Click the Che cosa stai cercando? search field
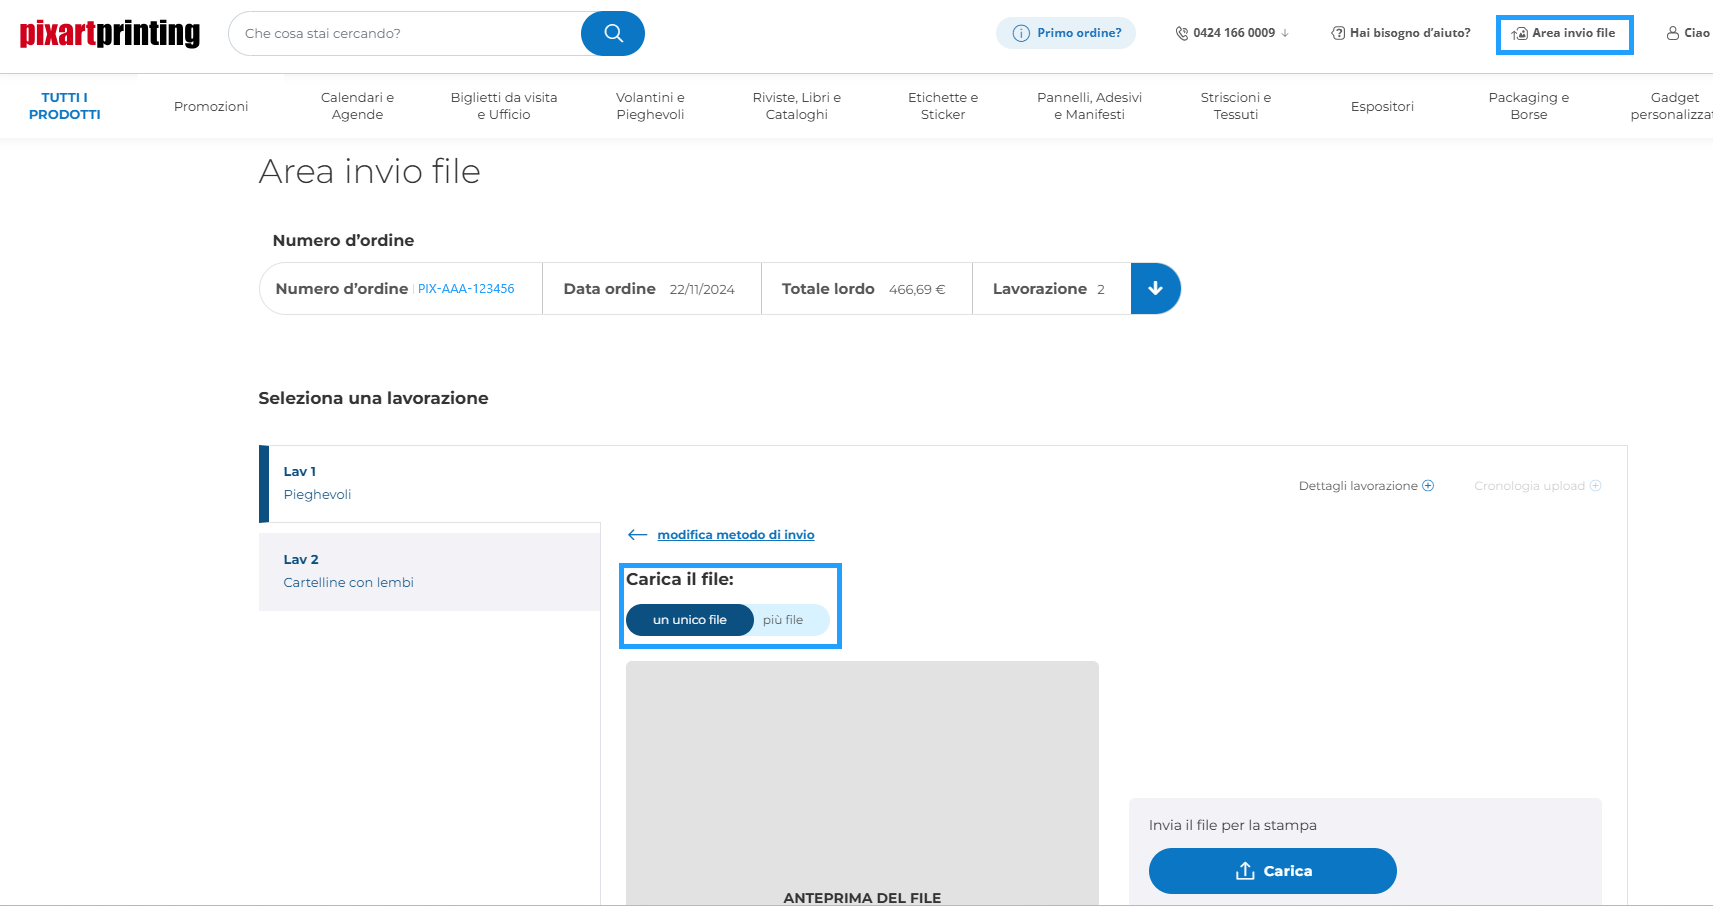Screen dimensions: 1713x906 click(400, 33)
